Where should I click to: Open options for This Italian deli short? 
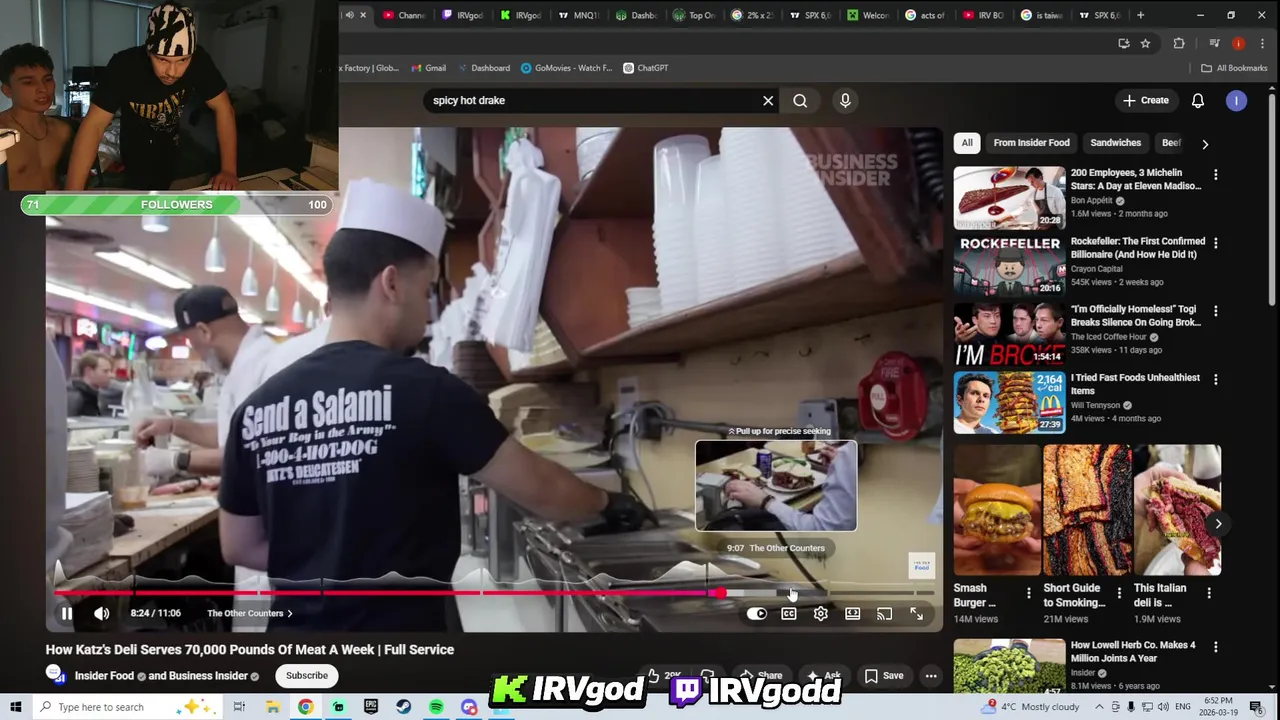(1209, 593)
